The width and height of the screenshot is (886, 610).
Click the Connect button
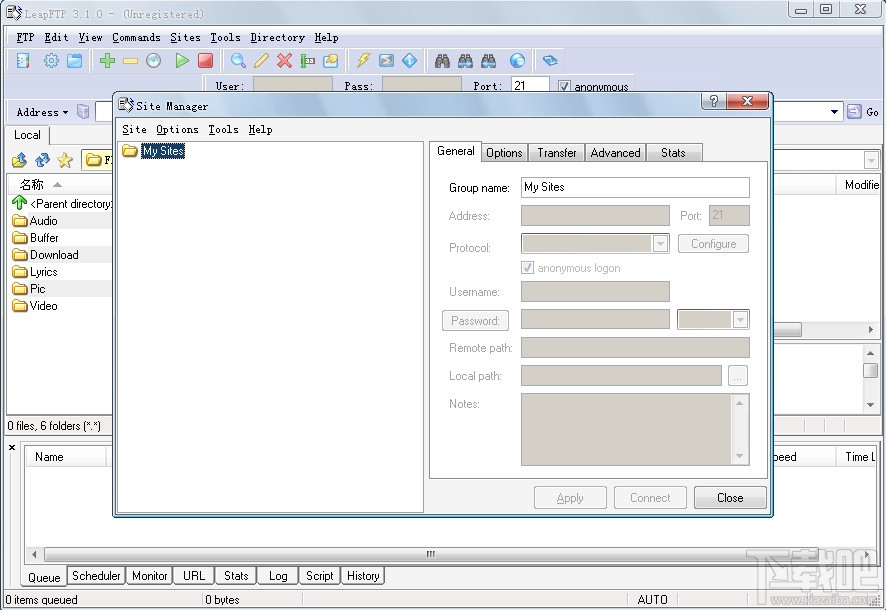tap(650, 498)
